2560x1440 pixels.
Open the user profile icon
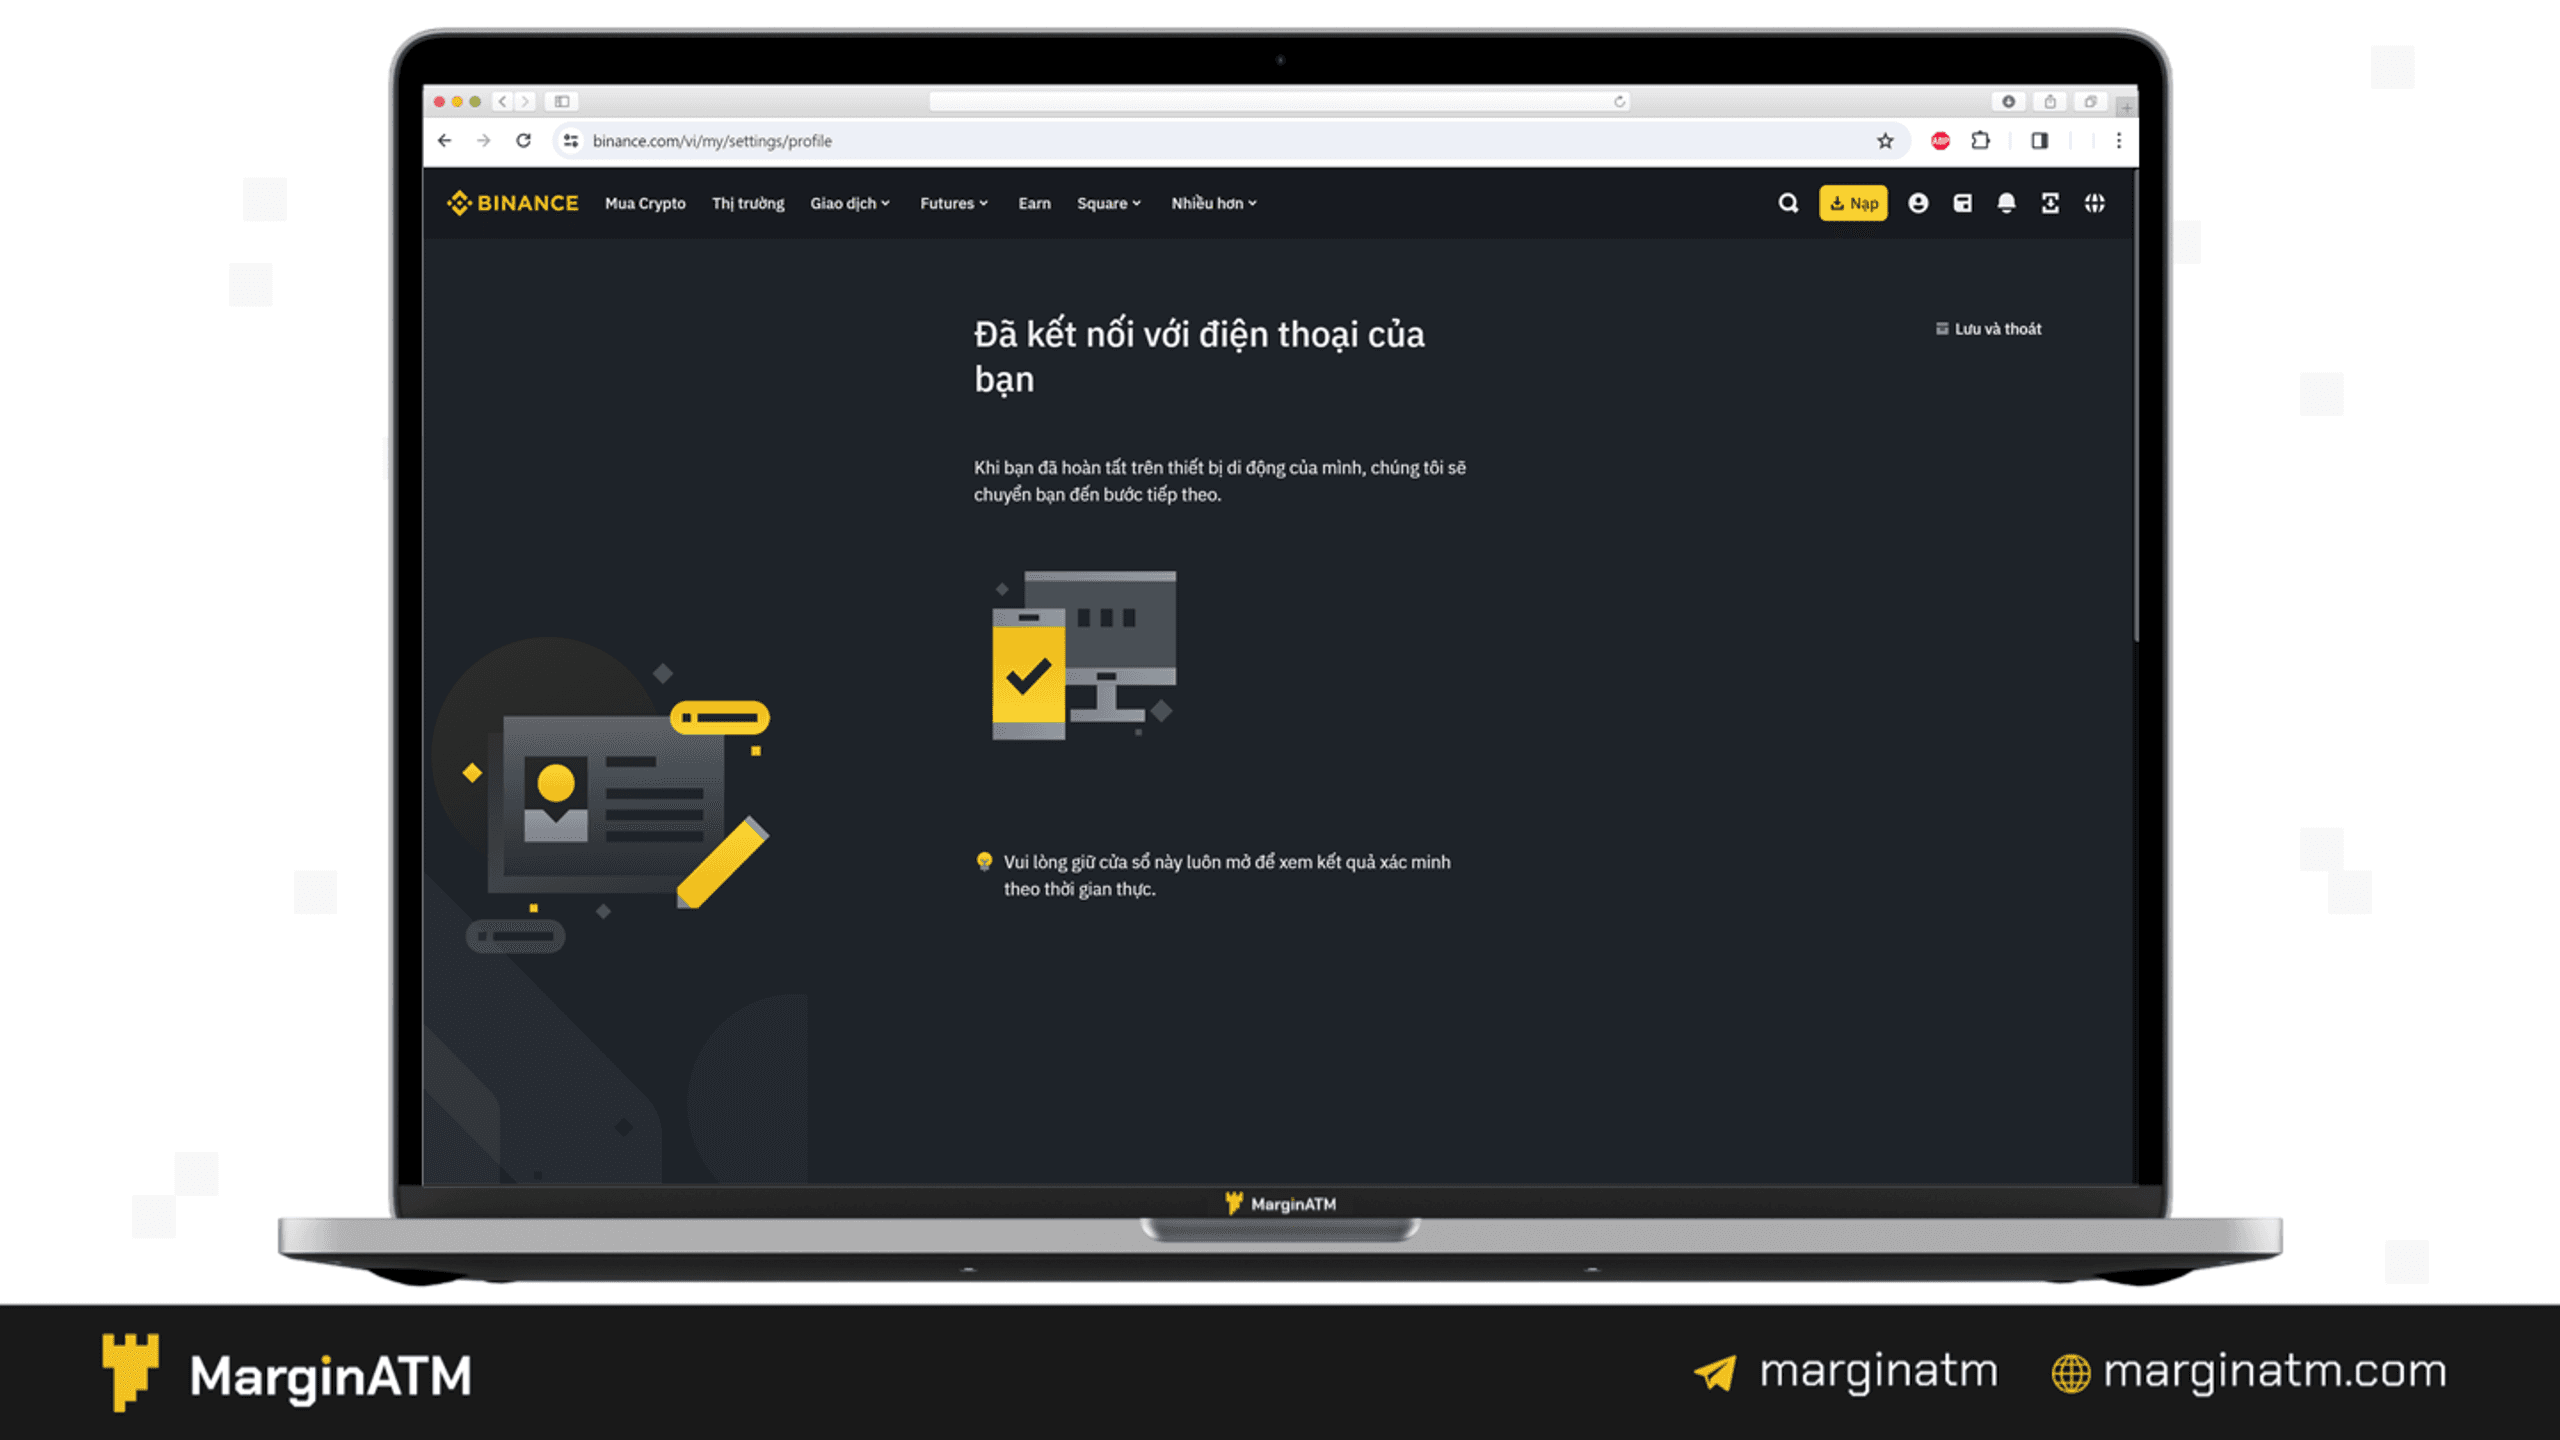tap(1918, 203)
